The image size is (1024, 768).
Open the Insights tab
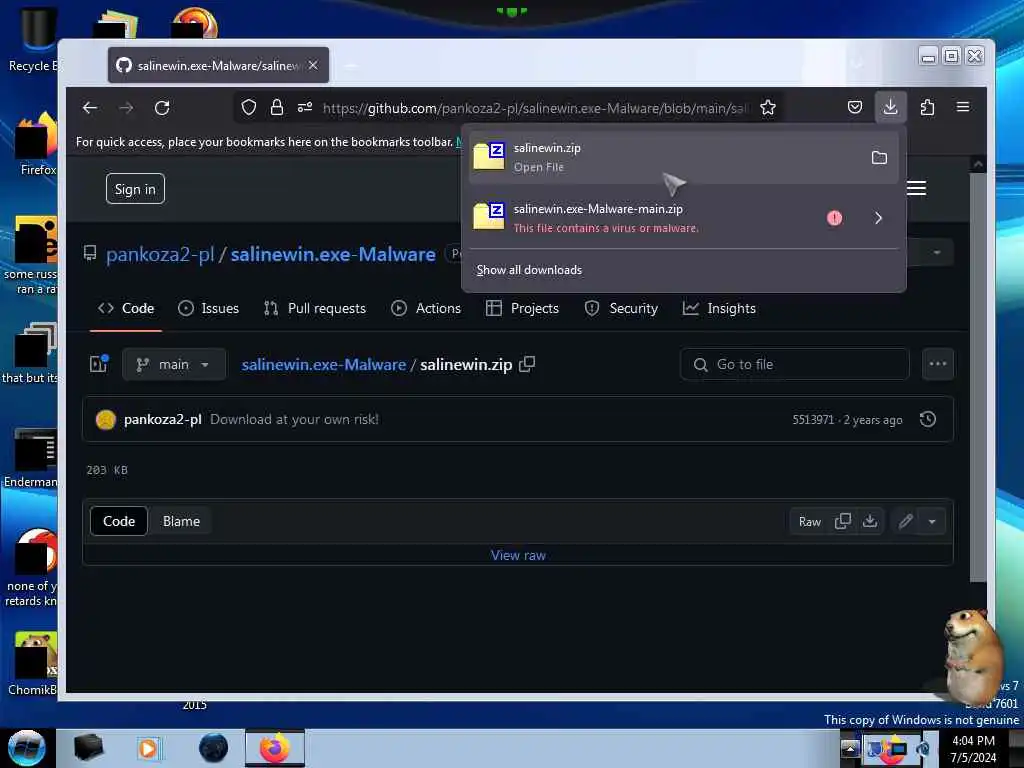(719, 308)
